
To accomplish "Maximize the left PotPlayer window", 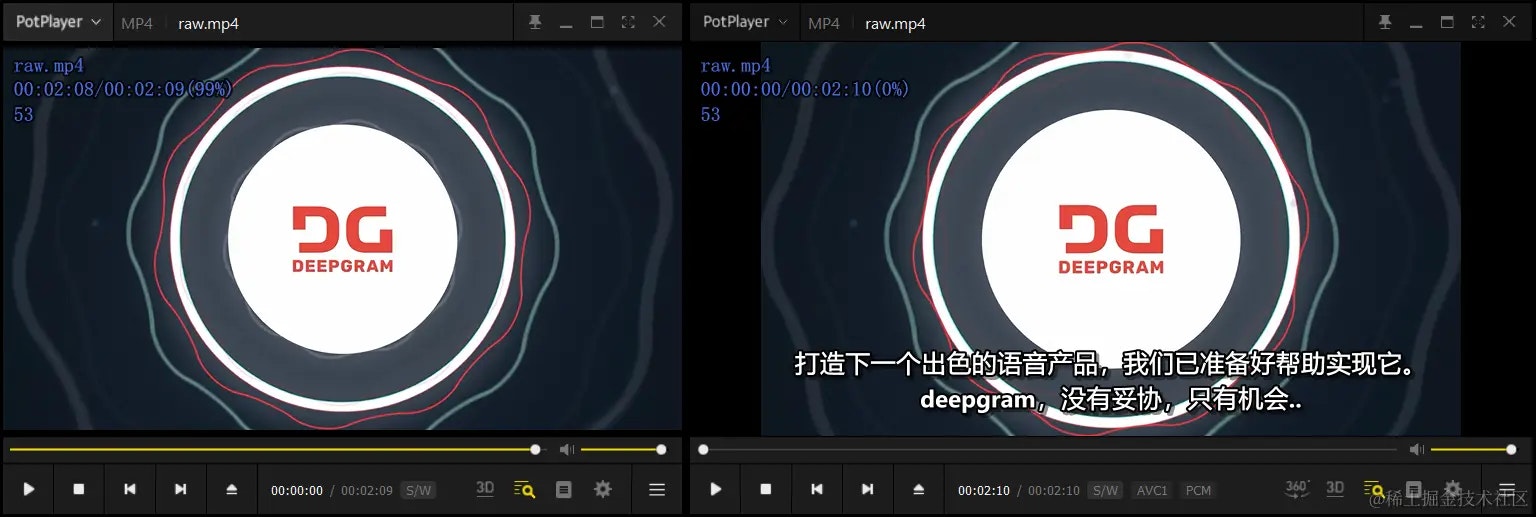I will pyautogui.click(x=597, y=22).
